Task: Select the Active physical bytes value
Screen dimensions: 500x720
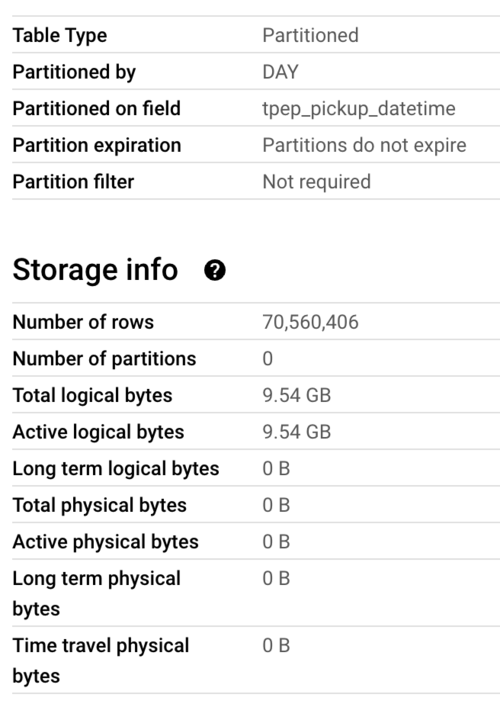Action: tap(276, 542)
